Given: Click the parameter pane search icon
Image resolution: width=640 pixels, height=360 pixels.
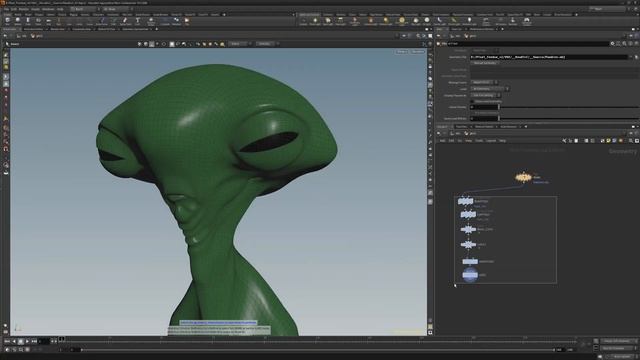Looking at the screenshot, I should tap(624, 44).
